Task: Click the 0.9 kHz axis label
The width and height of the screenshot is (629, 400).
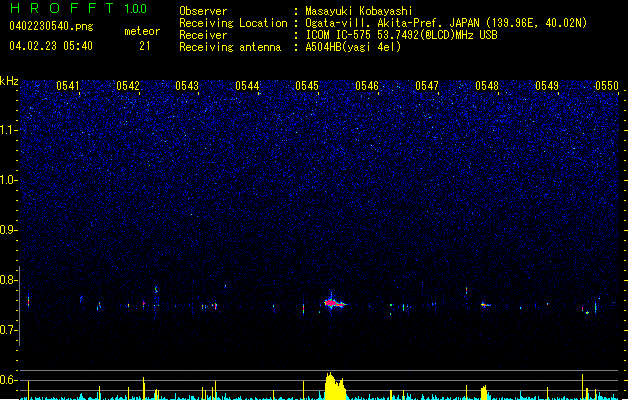Action: tap(9, 230)
